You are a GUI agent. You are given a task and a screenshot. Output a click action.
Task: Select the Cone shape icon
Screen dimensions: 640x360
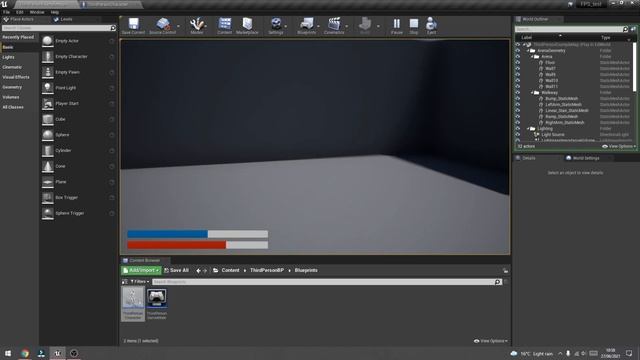48,166
